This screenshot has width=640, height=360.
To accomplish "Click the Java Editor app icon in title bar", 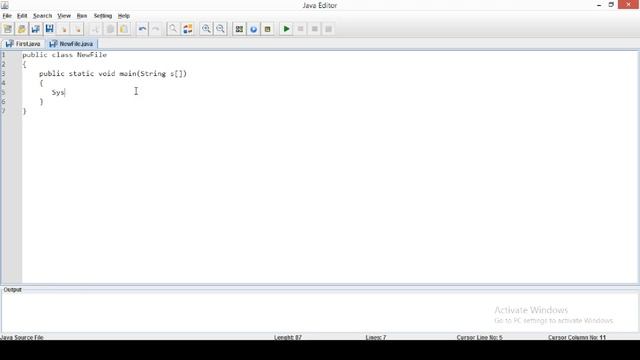I will click(x=5, y=5).
